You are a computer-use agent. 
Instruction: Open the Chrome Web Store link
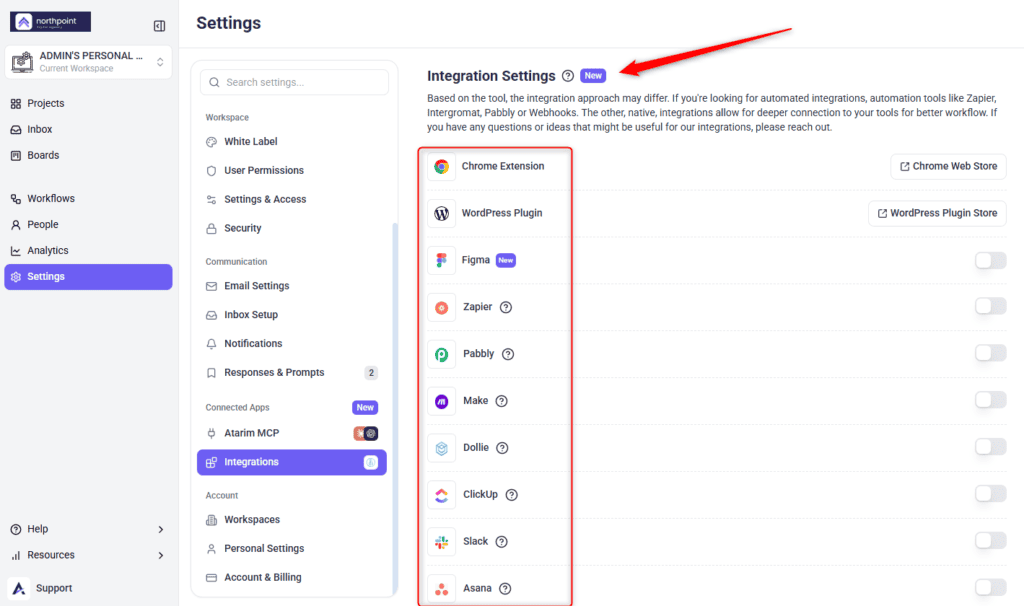tap(948, 167)
